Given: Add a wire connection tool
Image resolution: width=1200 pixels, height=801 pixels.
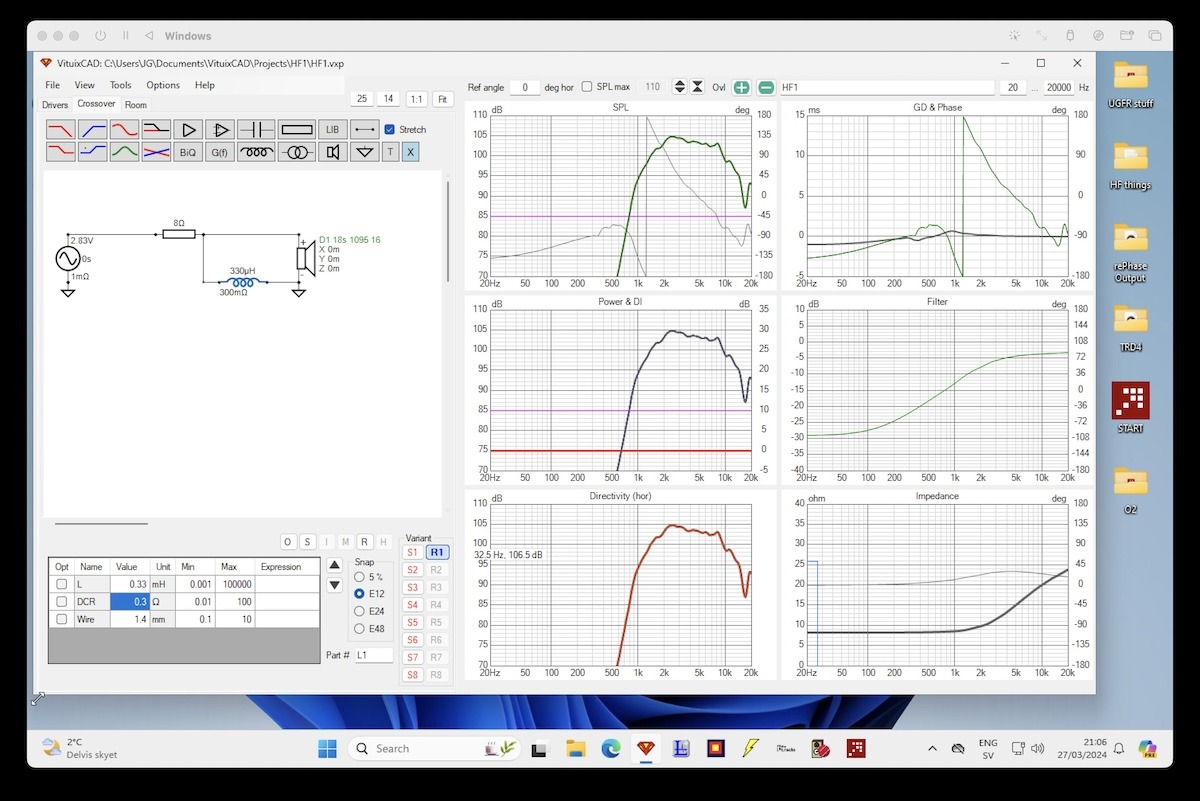Looking at the screenshot, I should [365, 129].
